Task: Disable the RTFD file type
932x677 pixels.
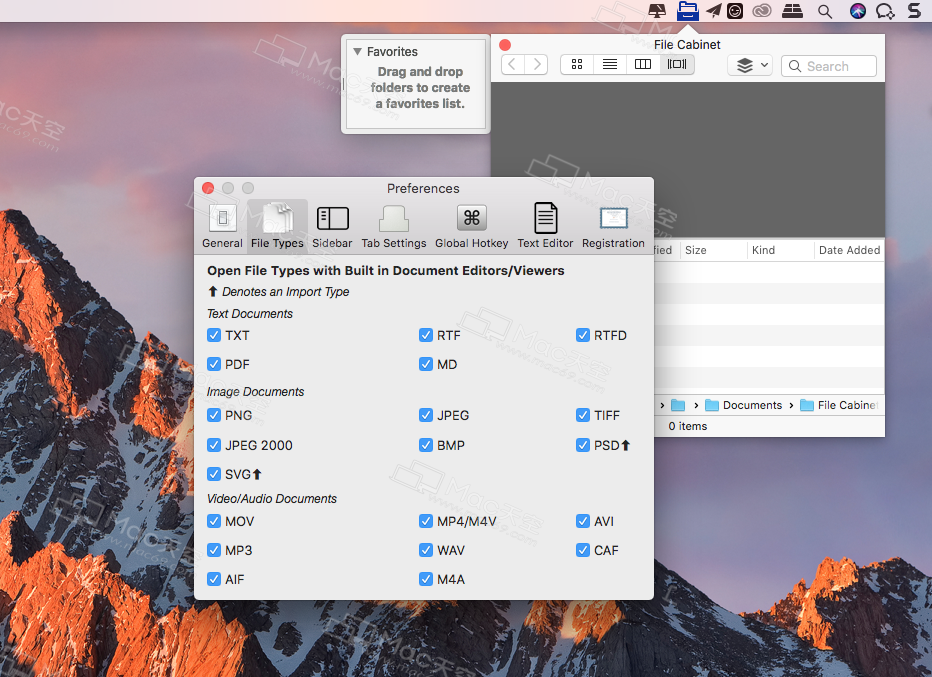Action: [582, 335]
